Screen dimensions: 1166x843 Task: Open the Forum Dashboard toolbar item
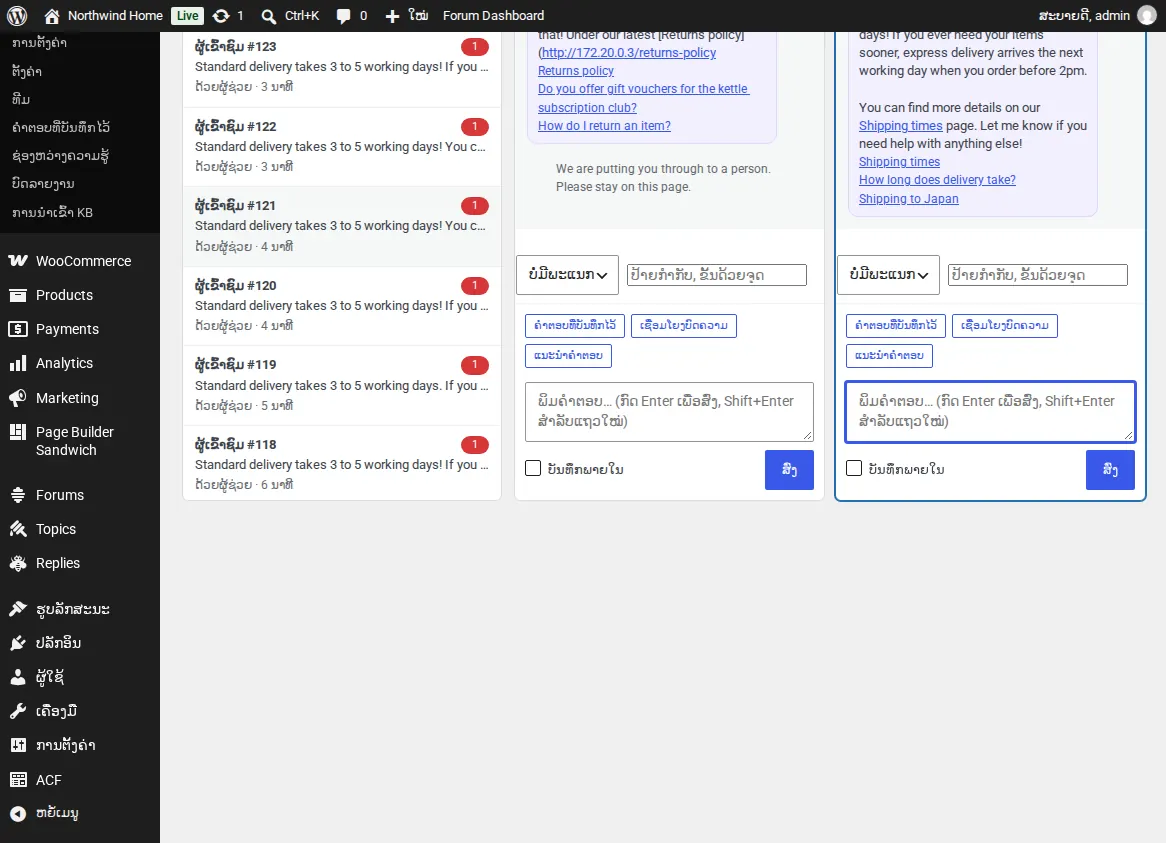click(x=493, y=16)
